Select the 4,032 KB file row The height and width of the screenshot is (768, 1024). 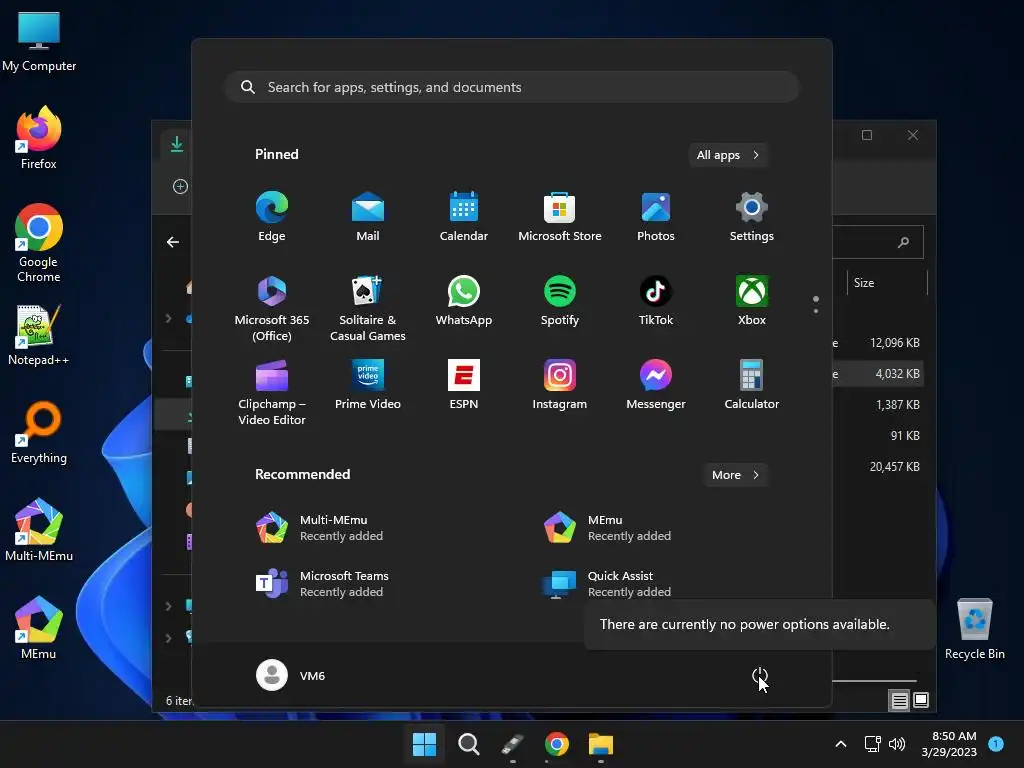click(x=878, y=374)
